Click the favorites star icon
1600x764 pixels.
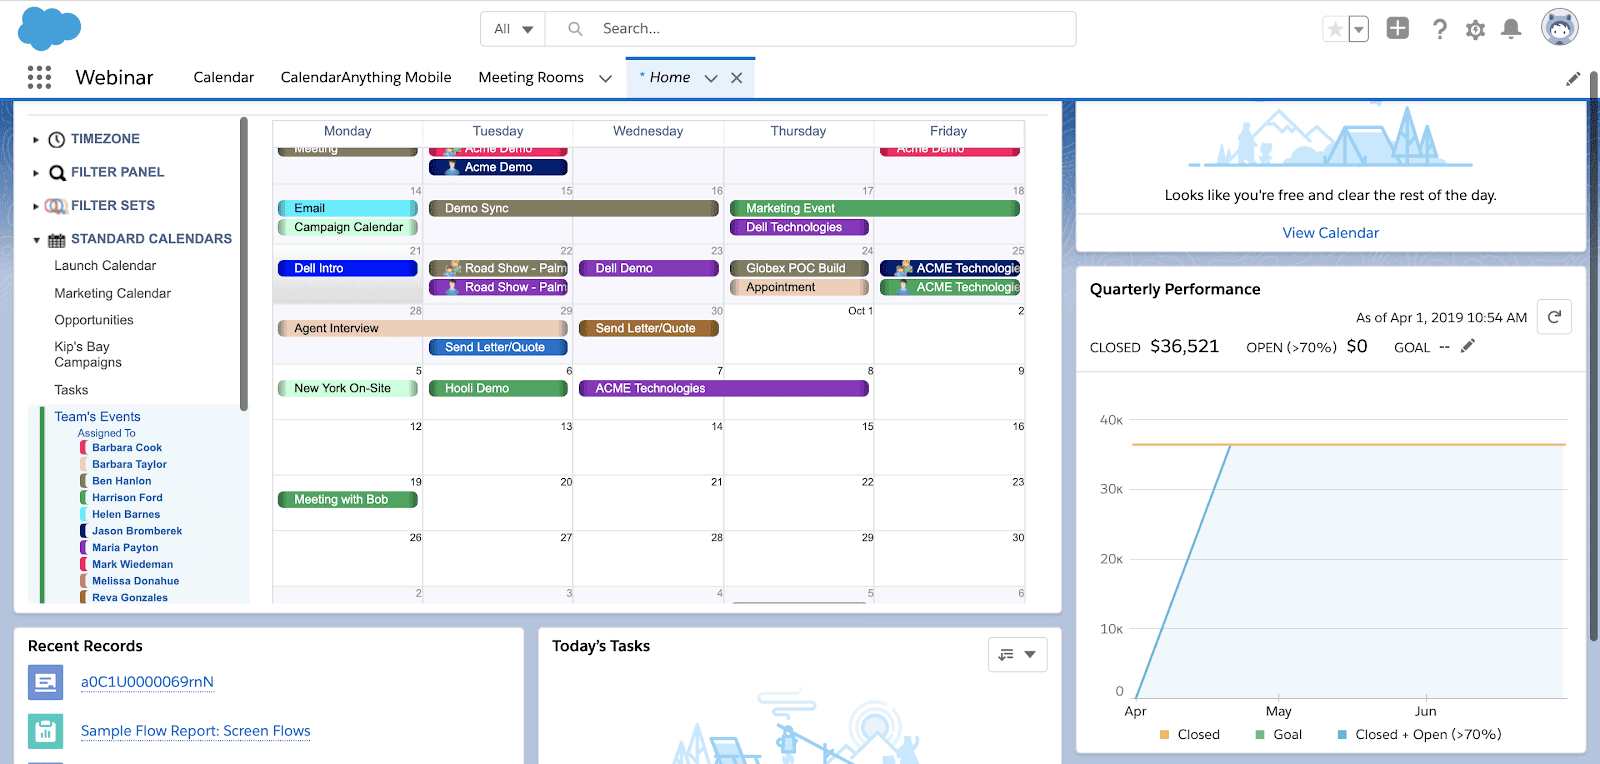[1334, 29]
